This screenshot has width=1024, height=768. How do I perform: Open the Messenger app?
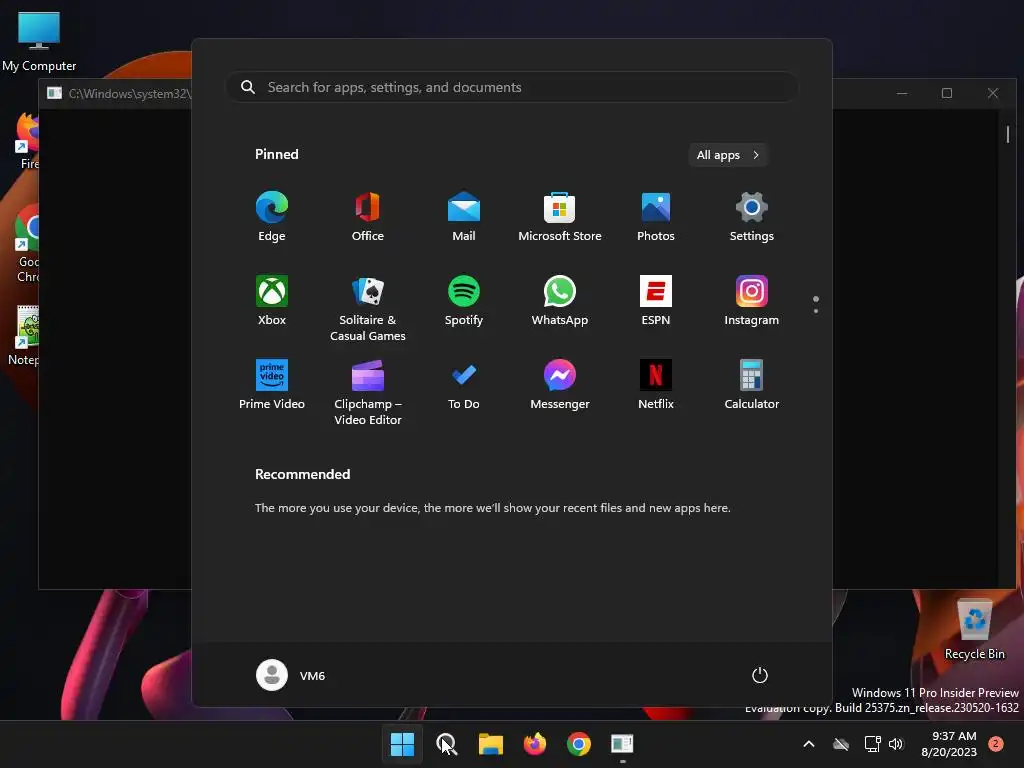(560, 385)
